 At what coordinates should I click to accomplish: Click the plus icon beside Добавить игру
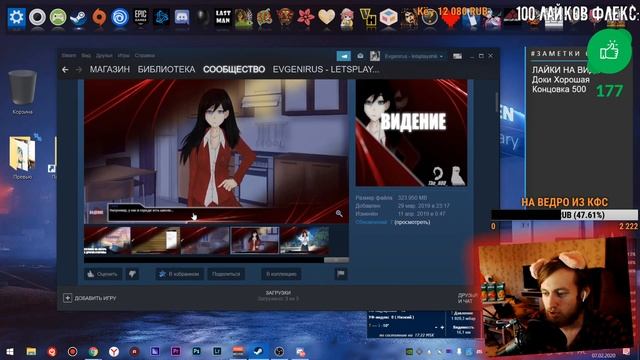67,298
